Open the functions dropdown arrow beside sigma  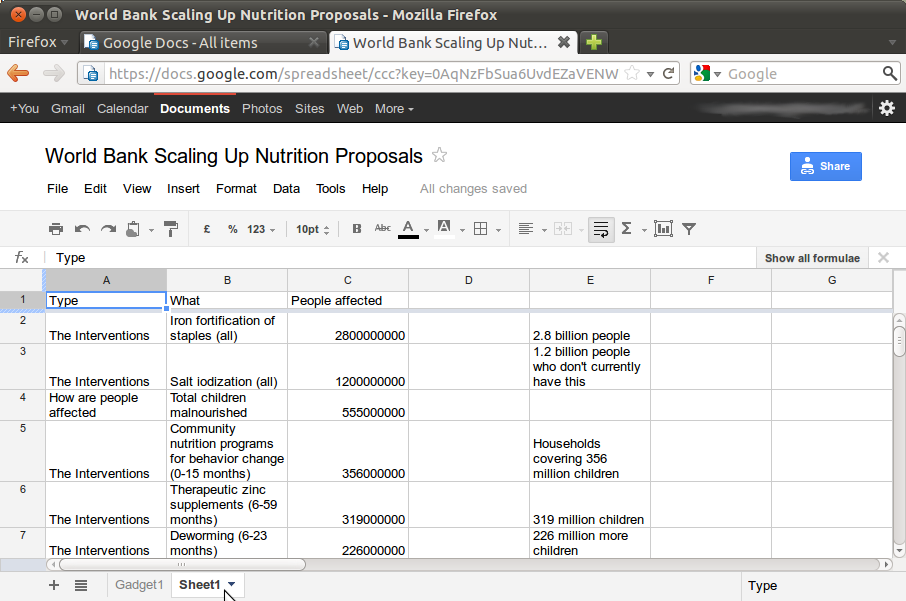pos(644,230)
